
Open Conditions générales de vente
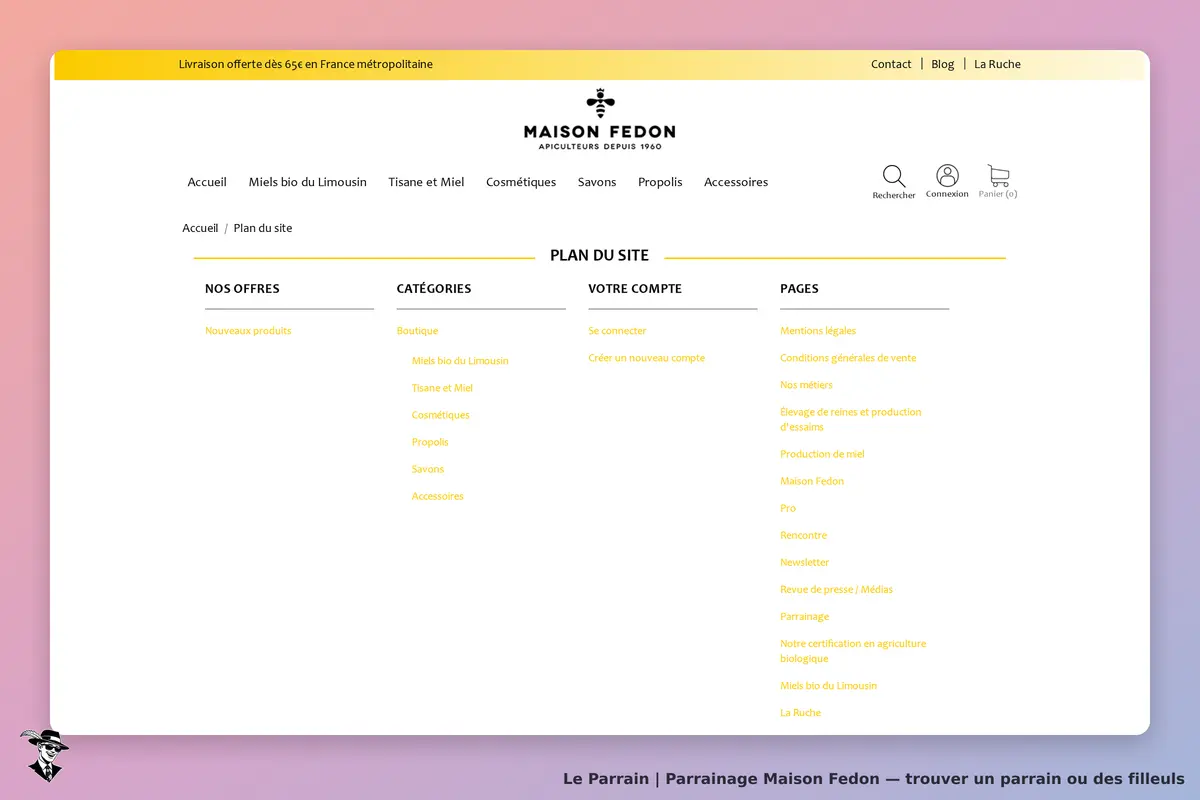[848, 358]
